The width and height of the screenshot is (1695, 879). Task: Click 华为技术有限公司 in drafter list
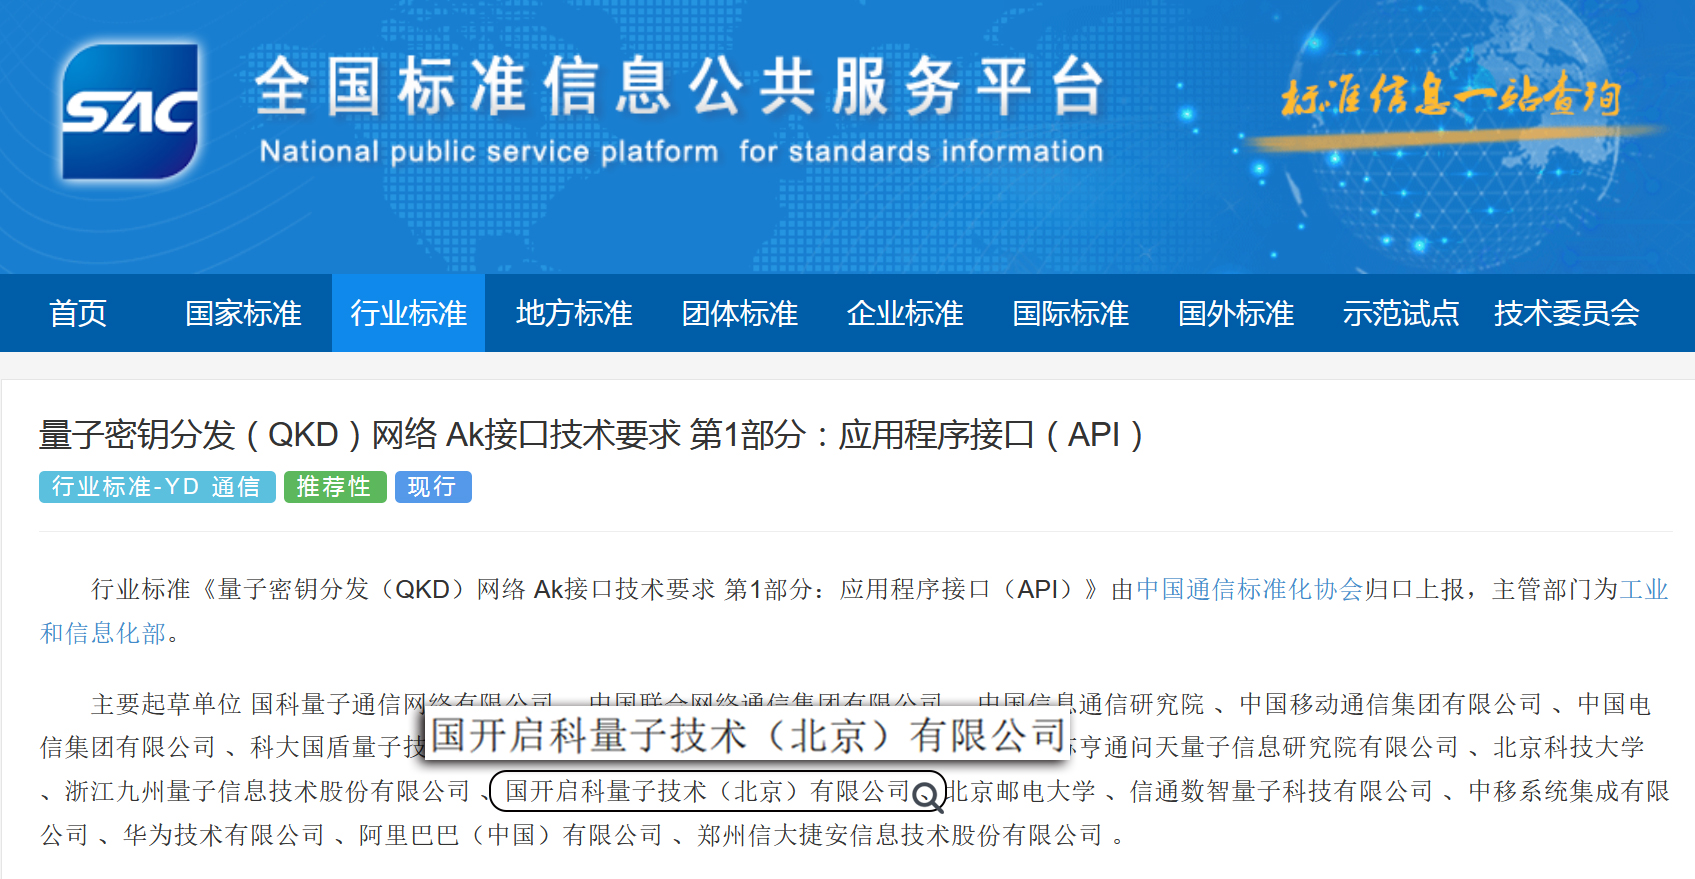224,835
